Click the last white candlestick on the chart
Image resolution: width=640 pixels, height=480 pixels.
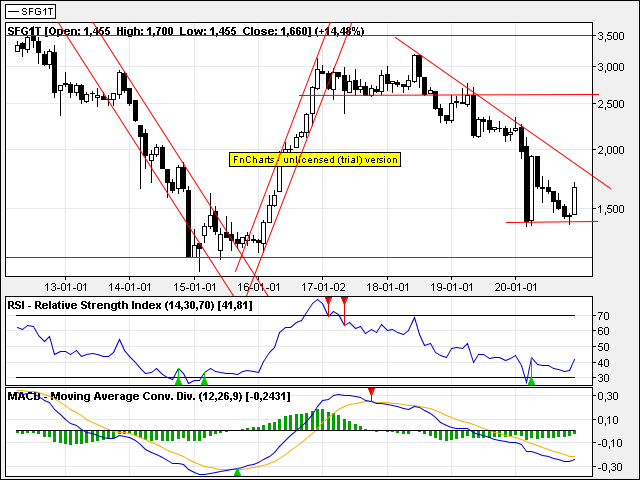(x=574, y=200)
